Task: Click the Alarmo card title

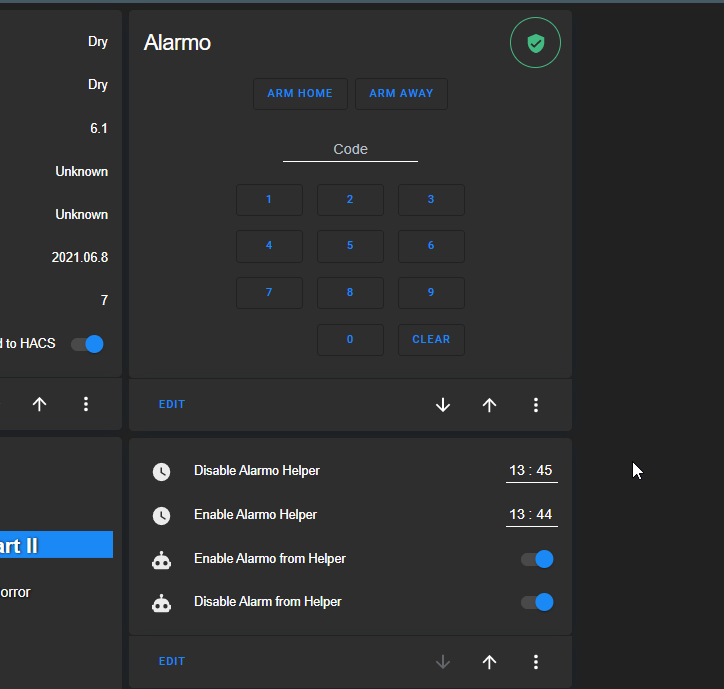Action: (x=177, y=43)
